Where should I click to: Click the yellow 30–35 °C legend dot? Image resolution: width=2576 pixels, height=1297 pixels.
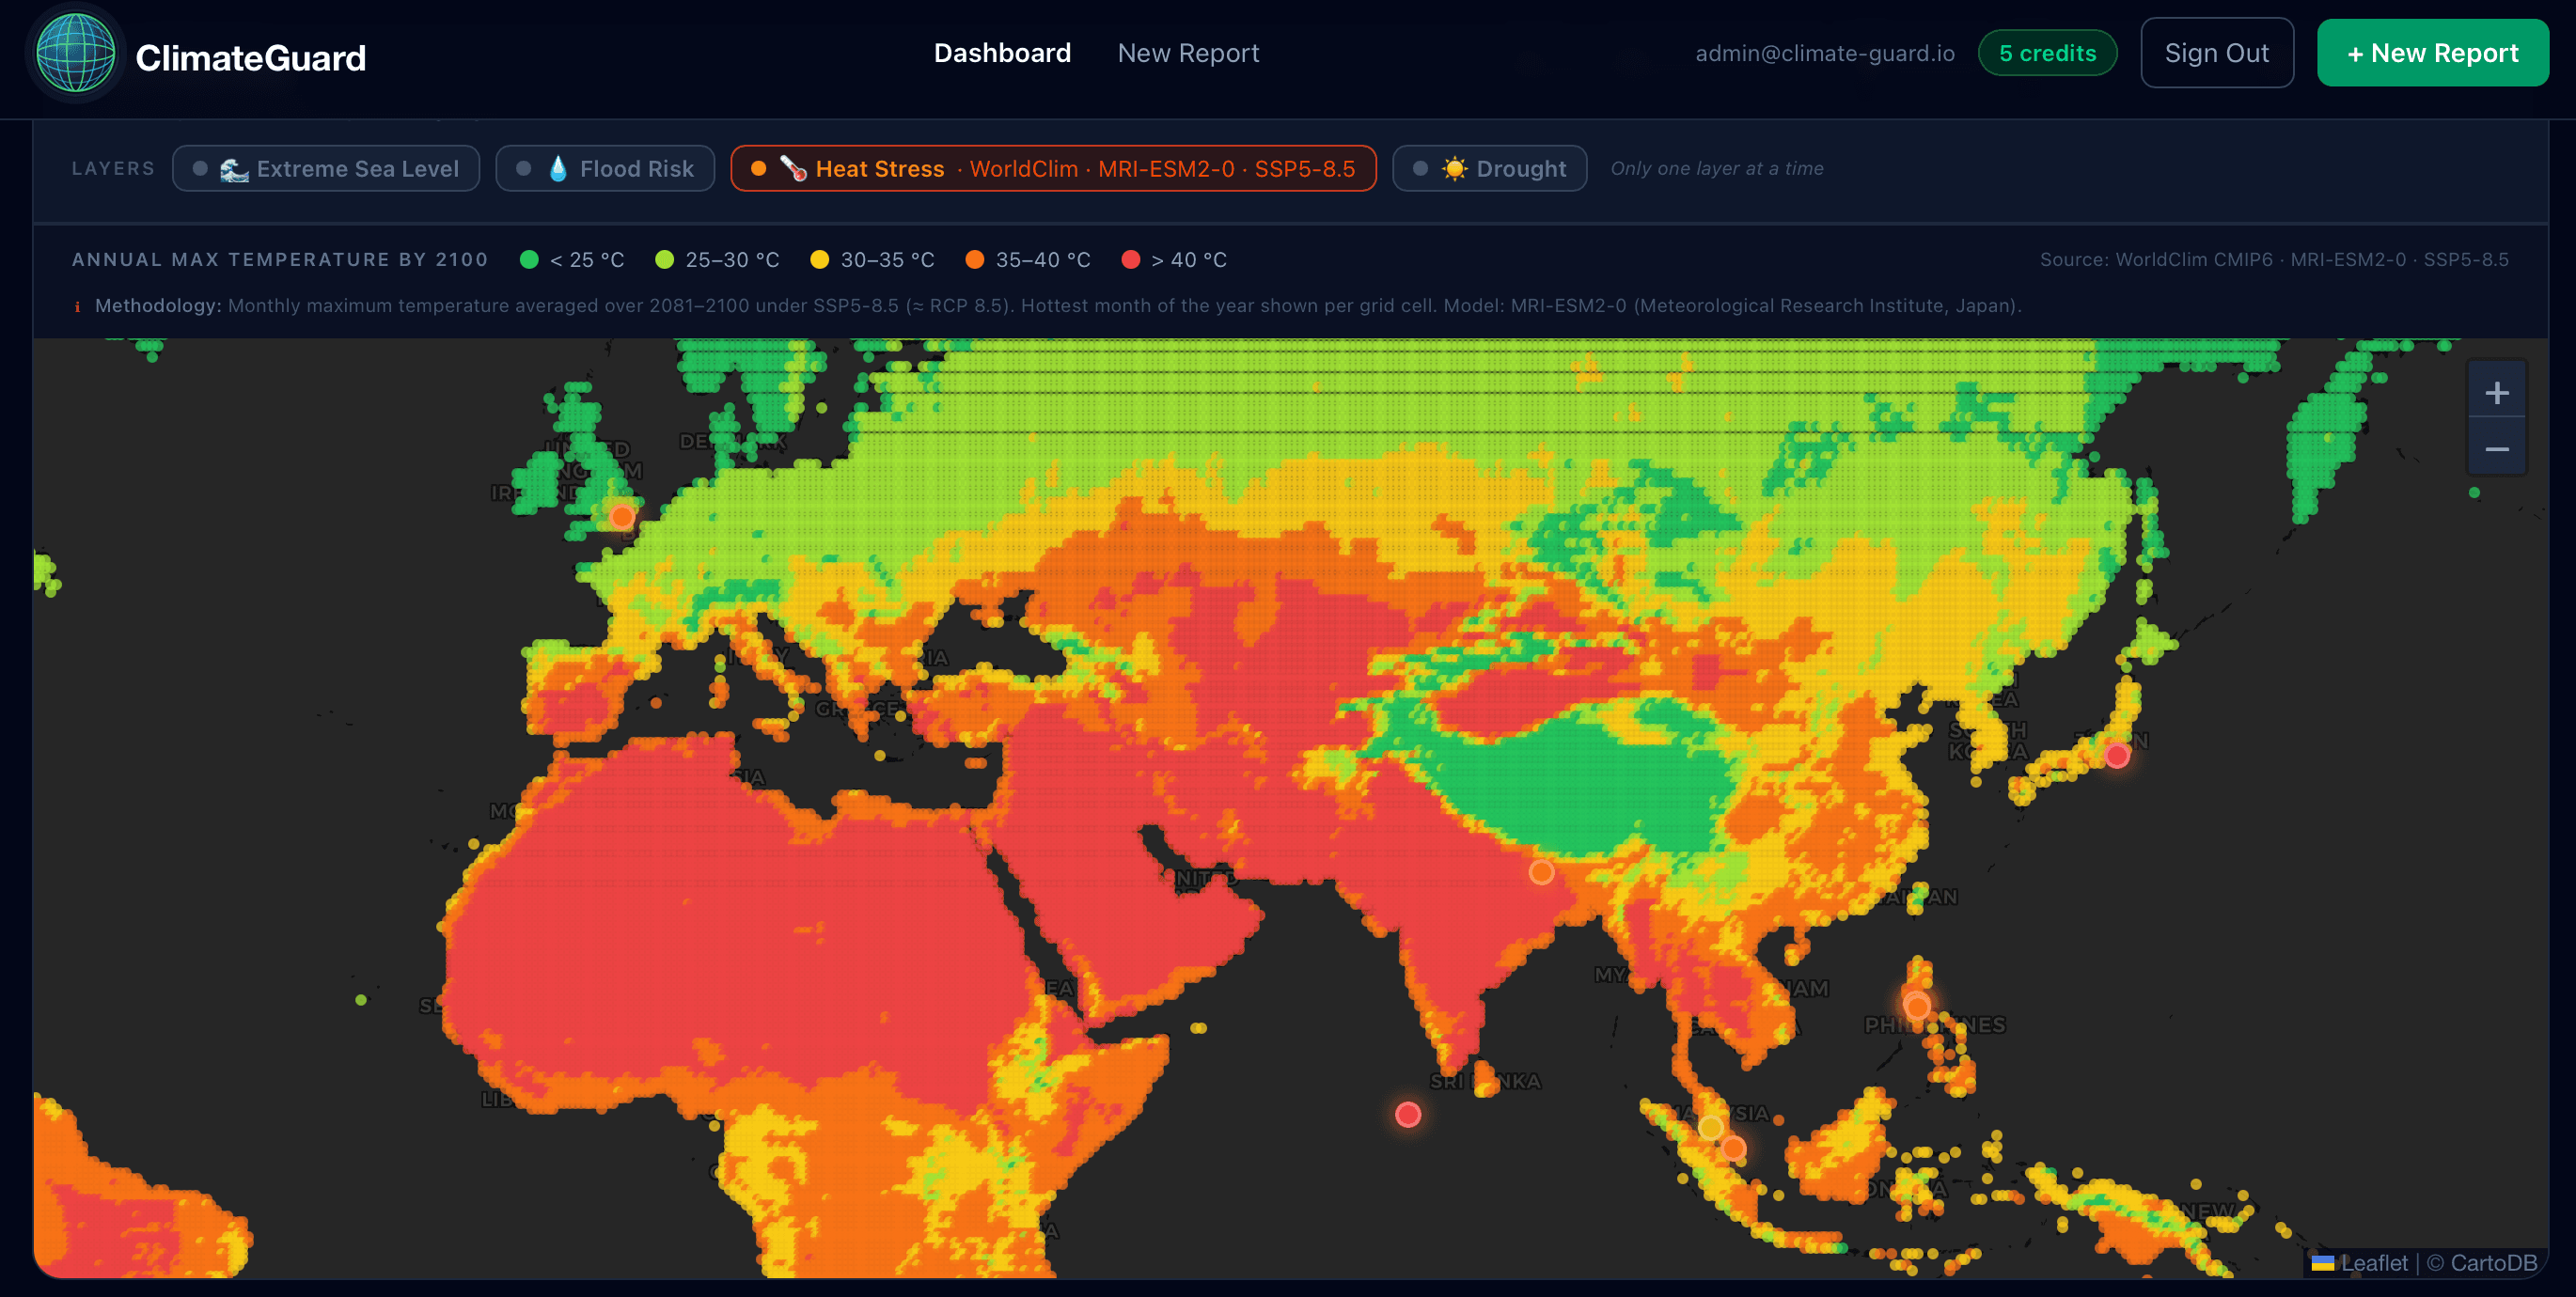click(819, 260)
